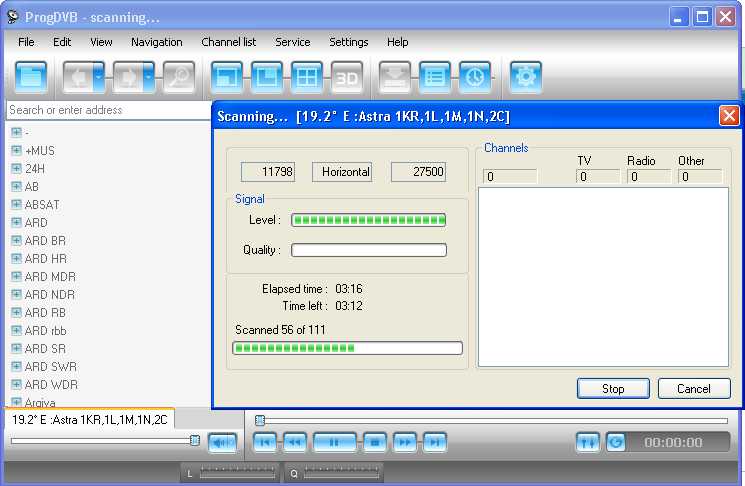
Task: Open the View menu
Action: coord(101,42)
